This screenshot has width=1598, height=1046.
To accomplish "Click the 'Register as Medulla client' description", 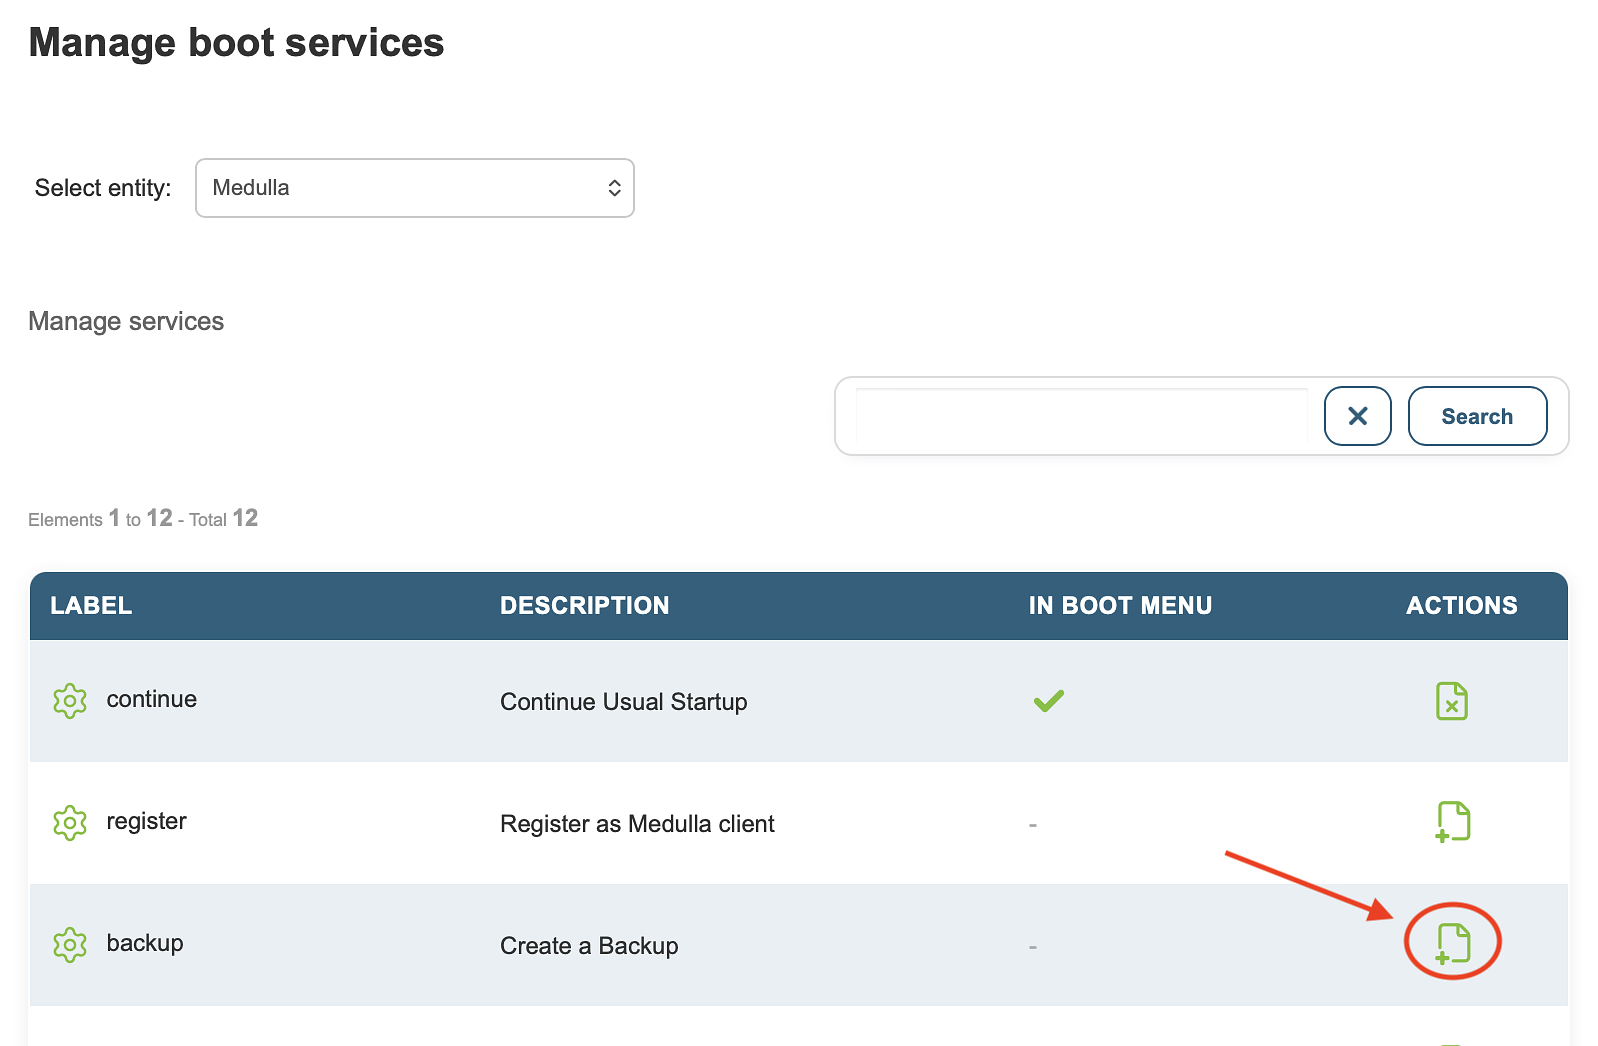I will 637,824.
